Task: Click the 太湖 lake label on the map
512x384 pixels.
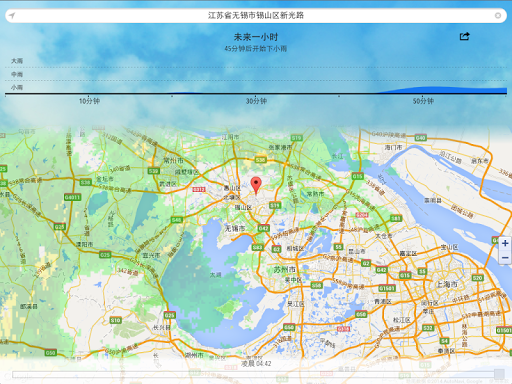Action: [215, 275]
